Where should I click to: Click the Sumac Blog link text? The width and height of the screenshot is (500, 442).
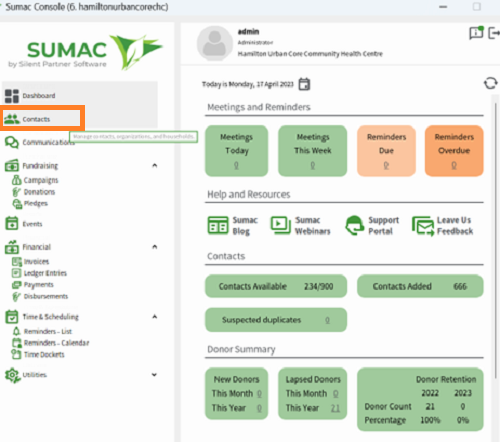245,226
